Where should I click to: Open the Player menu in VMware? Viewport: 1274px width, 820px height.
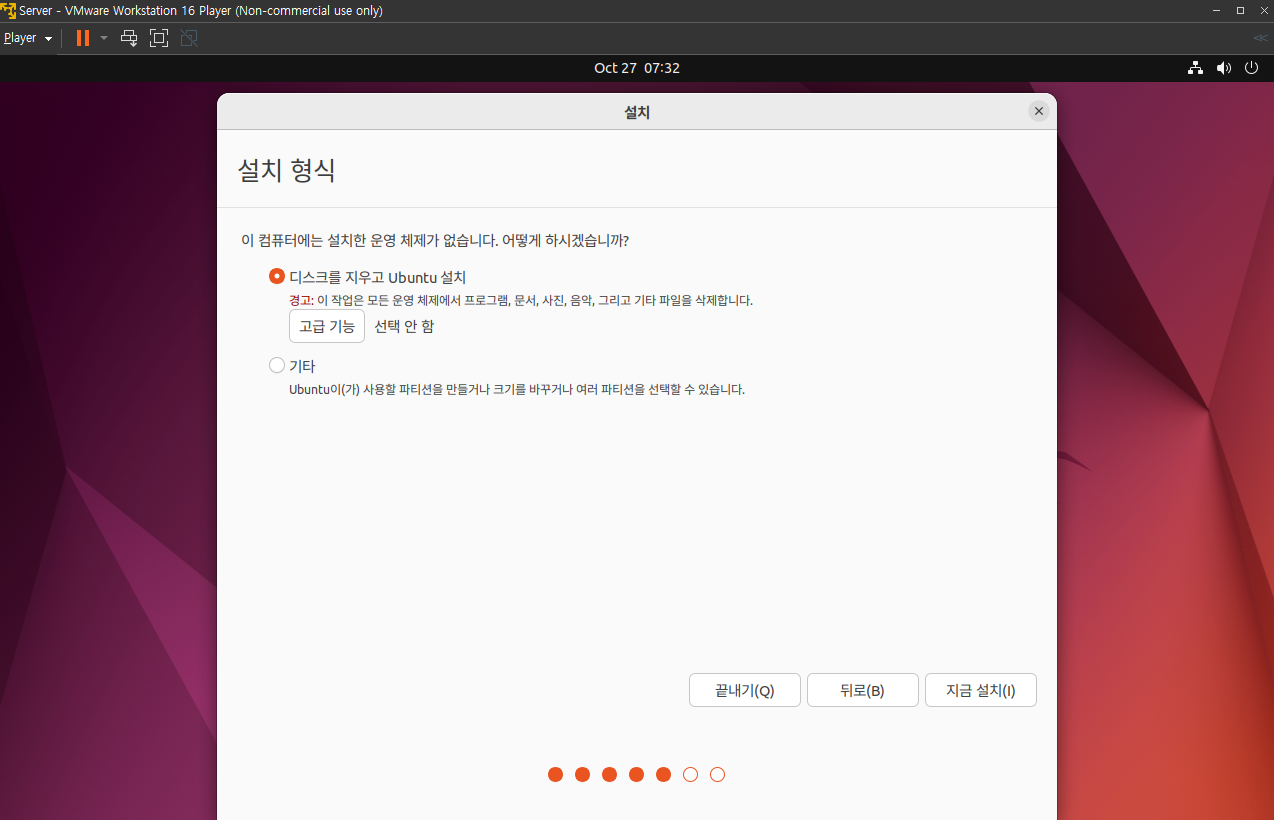[x=27, y=38]
